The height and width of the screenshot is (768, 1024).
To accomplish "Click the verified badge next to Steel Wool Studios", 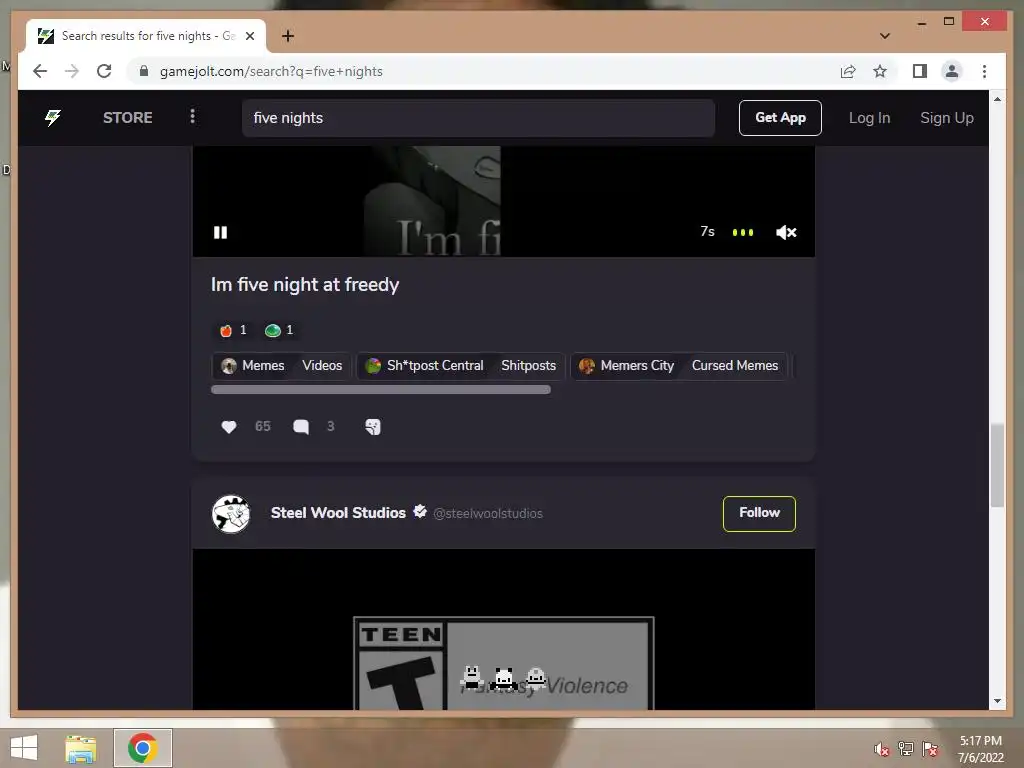I will point(420,511).
